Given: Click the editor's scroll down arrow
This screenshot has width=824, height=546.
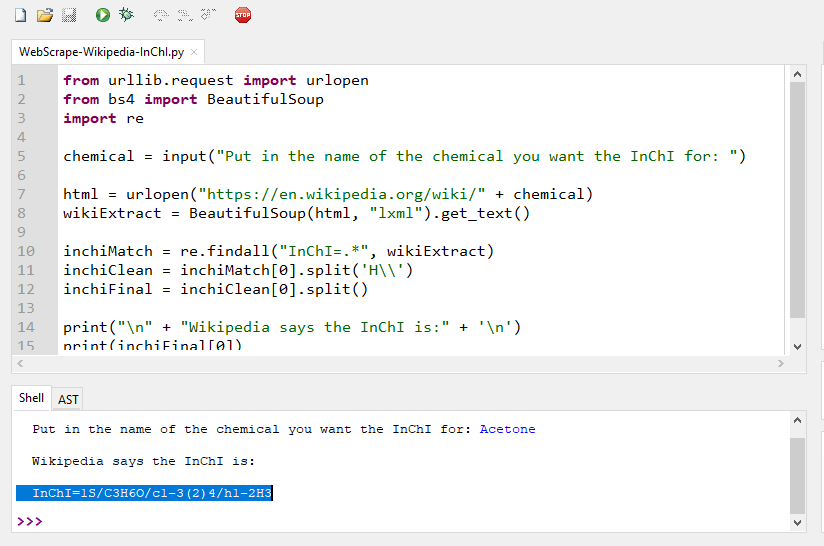Looking at the screenshot, I should click(797, 346).
